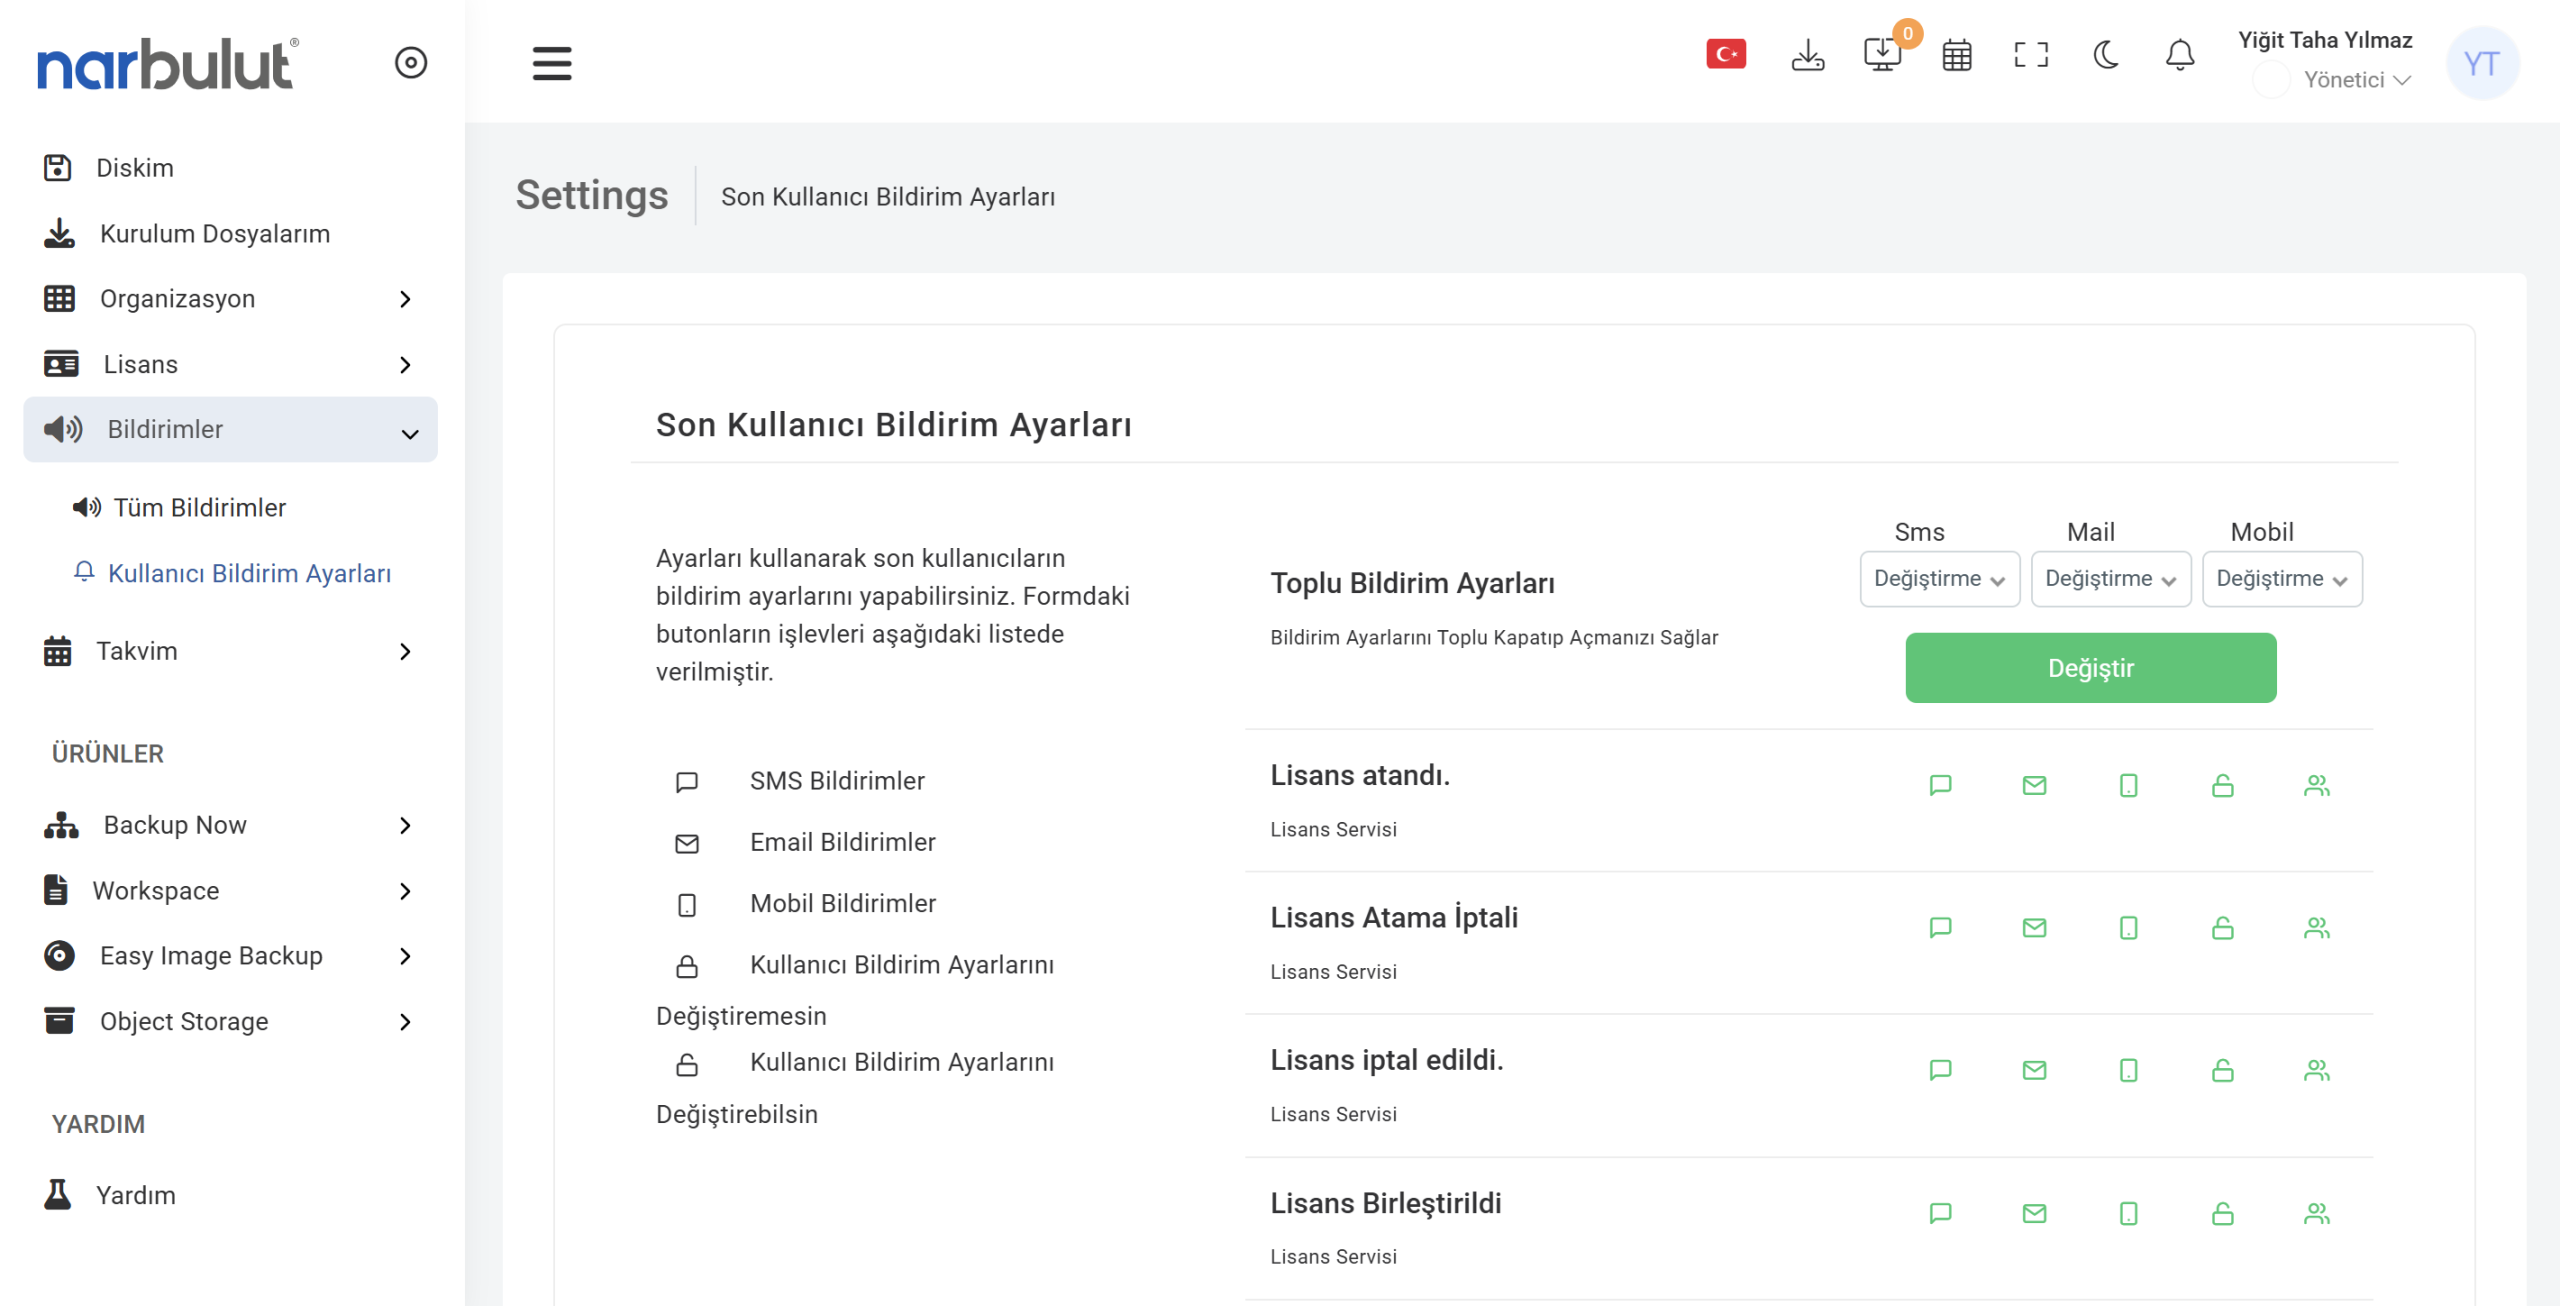Open Kullanıcı Bildirim Ayarları link
Screen dimensions: 2560x1306
(x=249, y=574)
